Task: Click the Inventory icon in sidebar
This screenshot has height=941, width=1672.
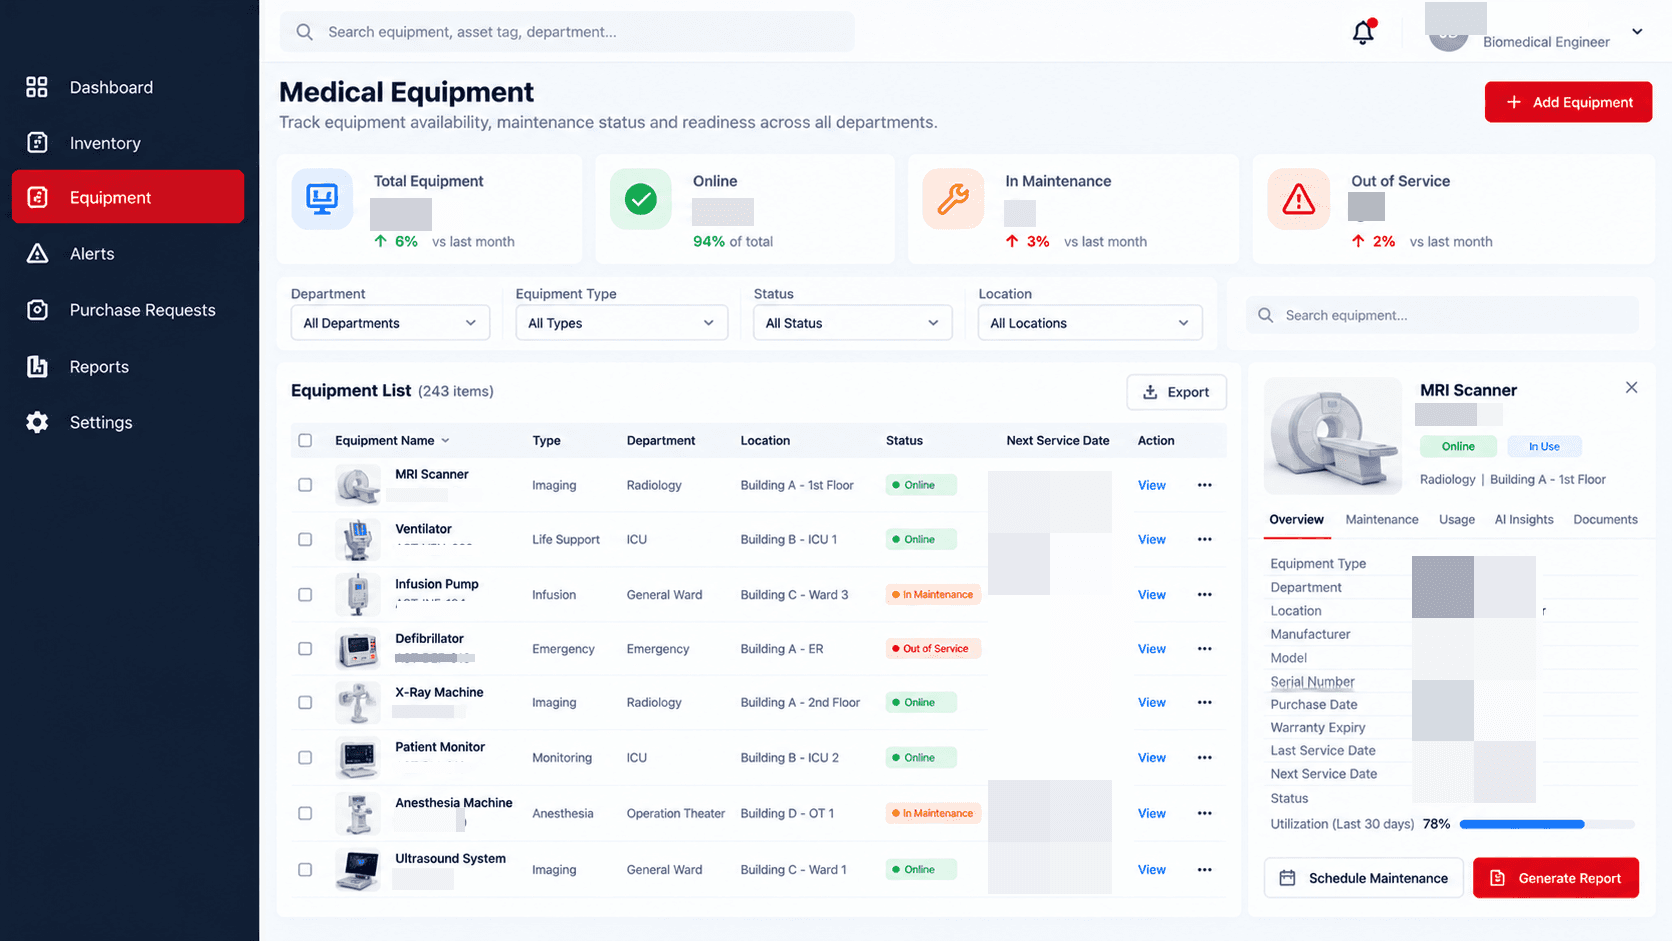Action: point(37,142)
